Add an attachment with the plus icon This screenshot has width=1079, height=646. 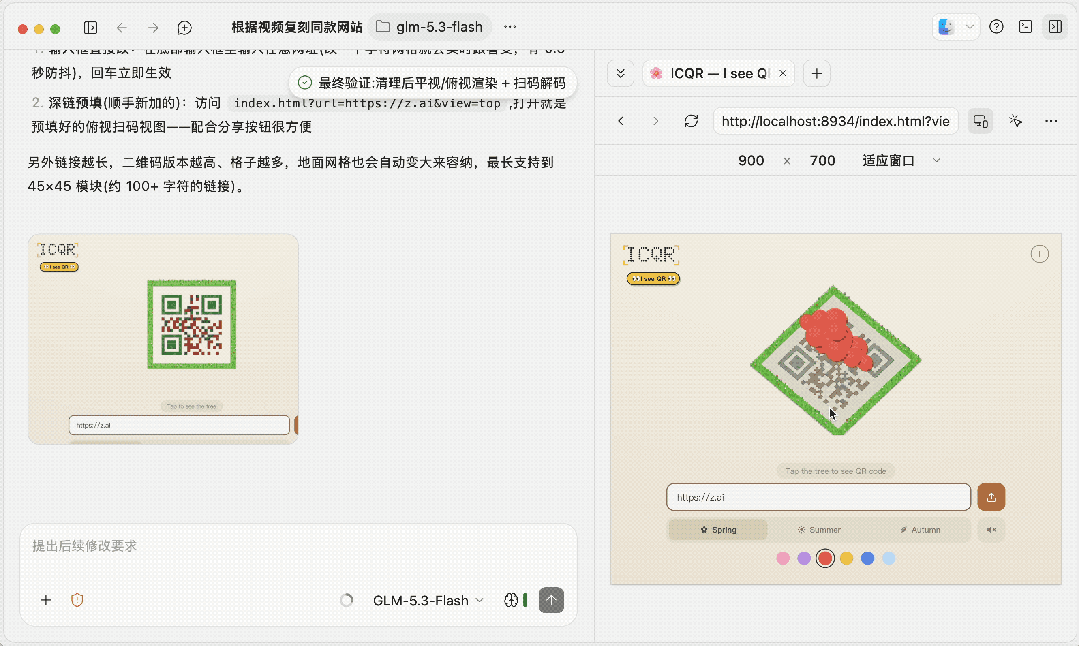tap(45, 600)
